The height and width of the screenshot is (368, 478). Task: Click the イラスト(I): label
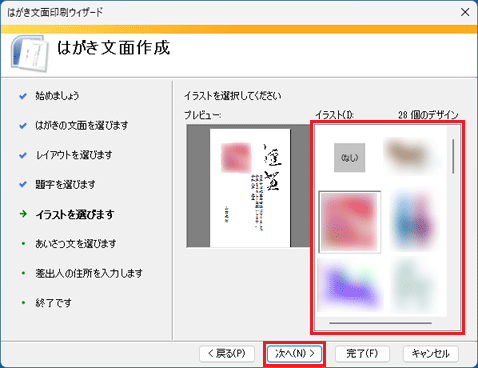click(x=335, y=115)
